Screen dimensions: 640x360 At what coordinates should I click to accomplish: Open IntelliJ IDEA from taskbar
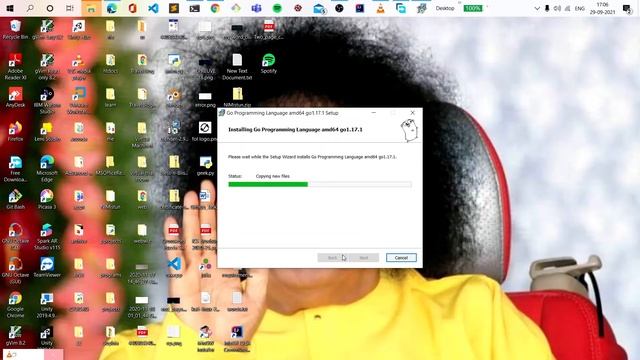click(360, 8)
